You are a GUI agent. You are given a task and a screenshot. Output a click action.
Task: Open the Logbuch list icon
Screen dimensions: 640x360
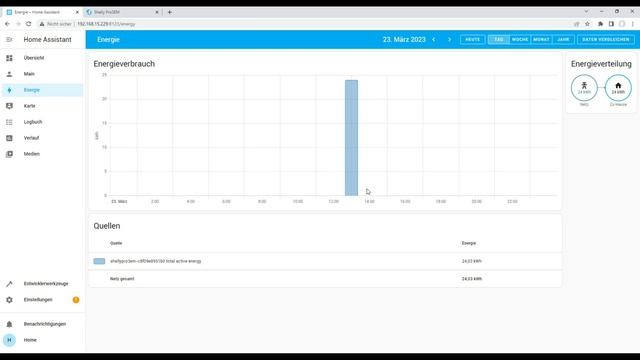coord(9,122)
